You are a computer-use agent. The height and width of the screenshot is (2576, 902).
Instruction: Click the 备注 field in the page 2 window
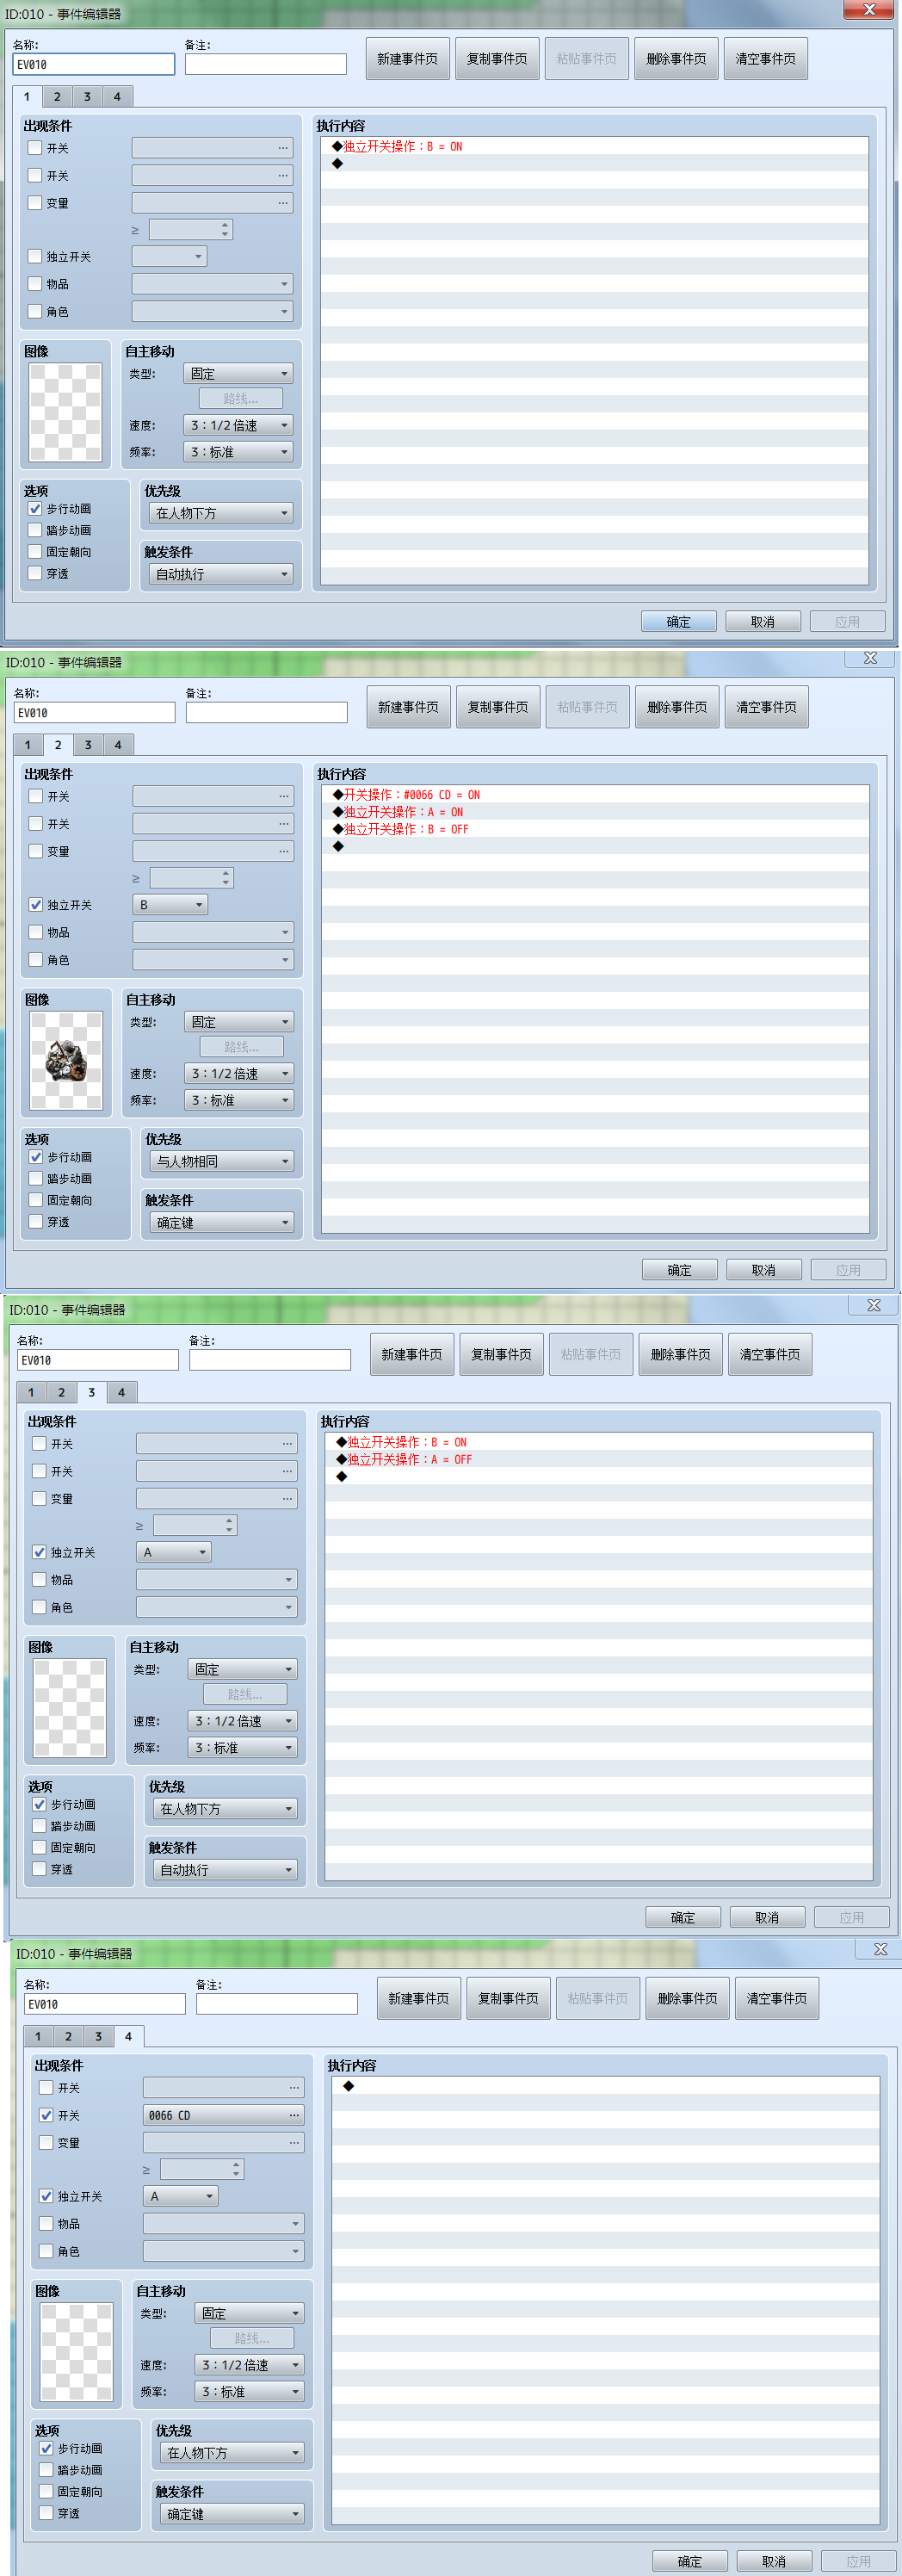(266, 712)
